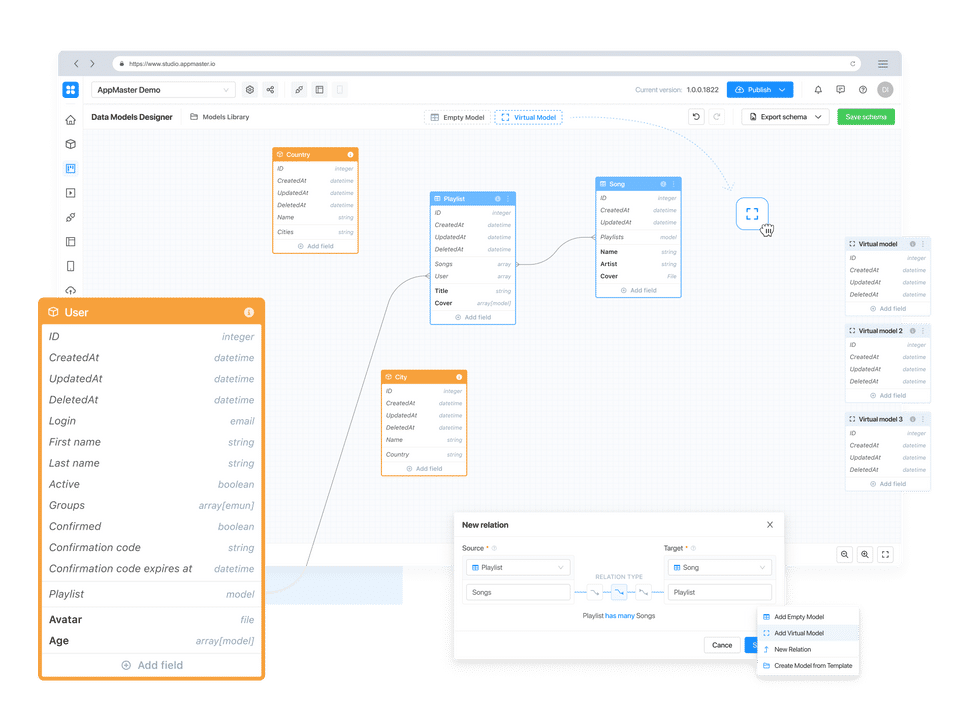Undo the last schema change
The height and width of the screenshot is (716, 960).
(x=696, y=116)
